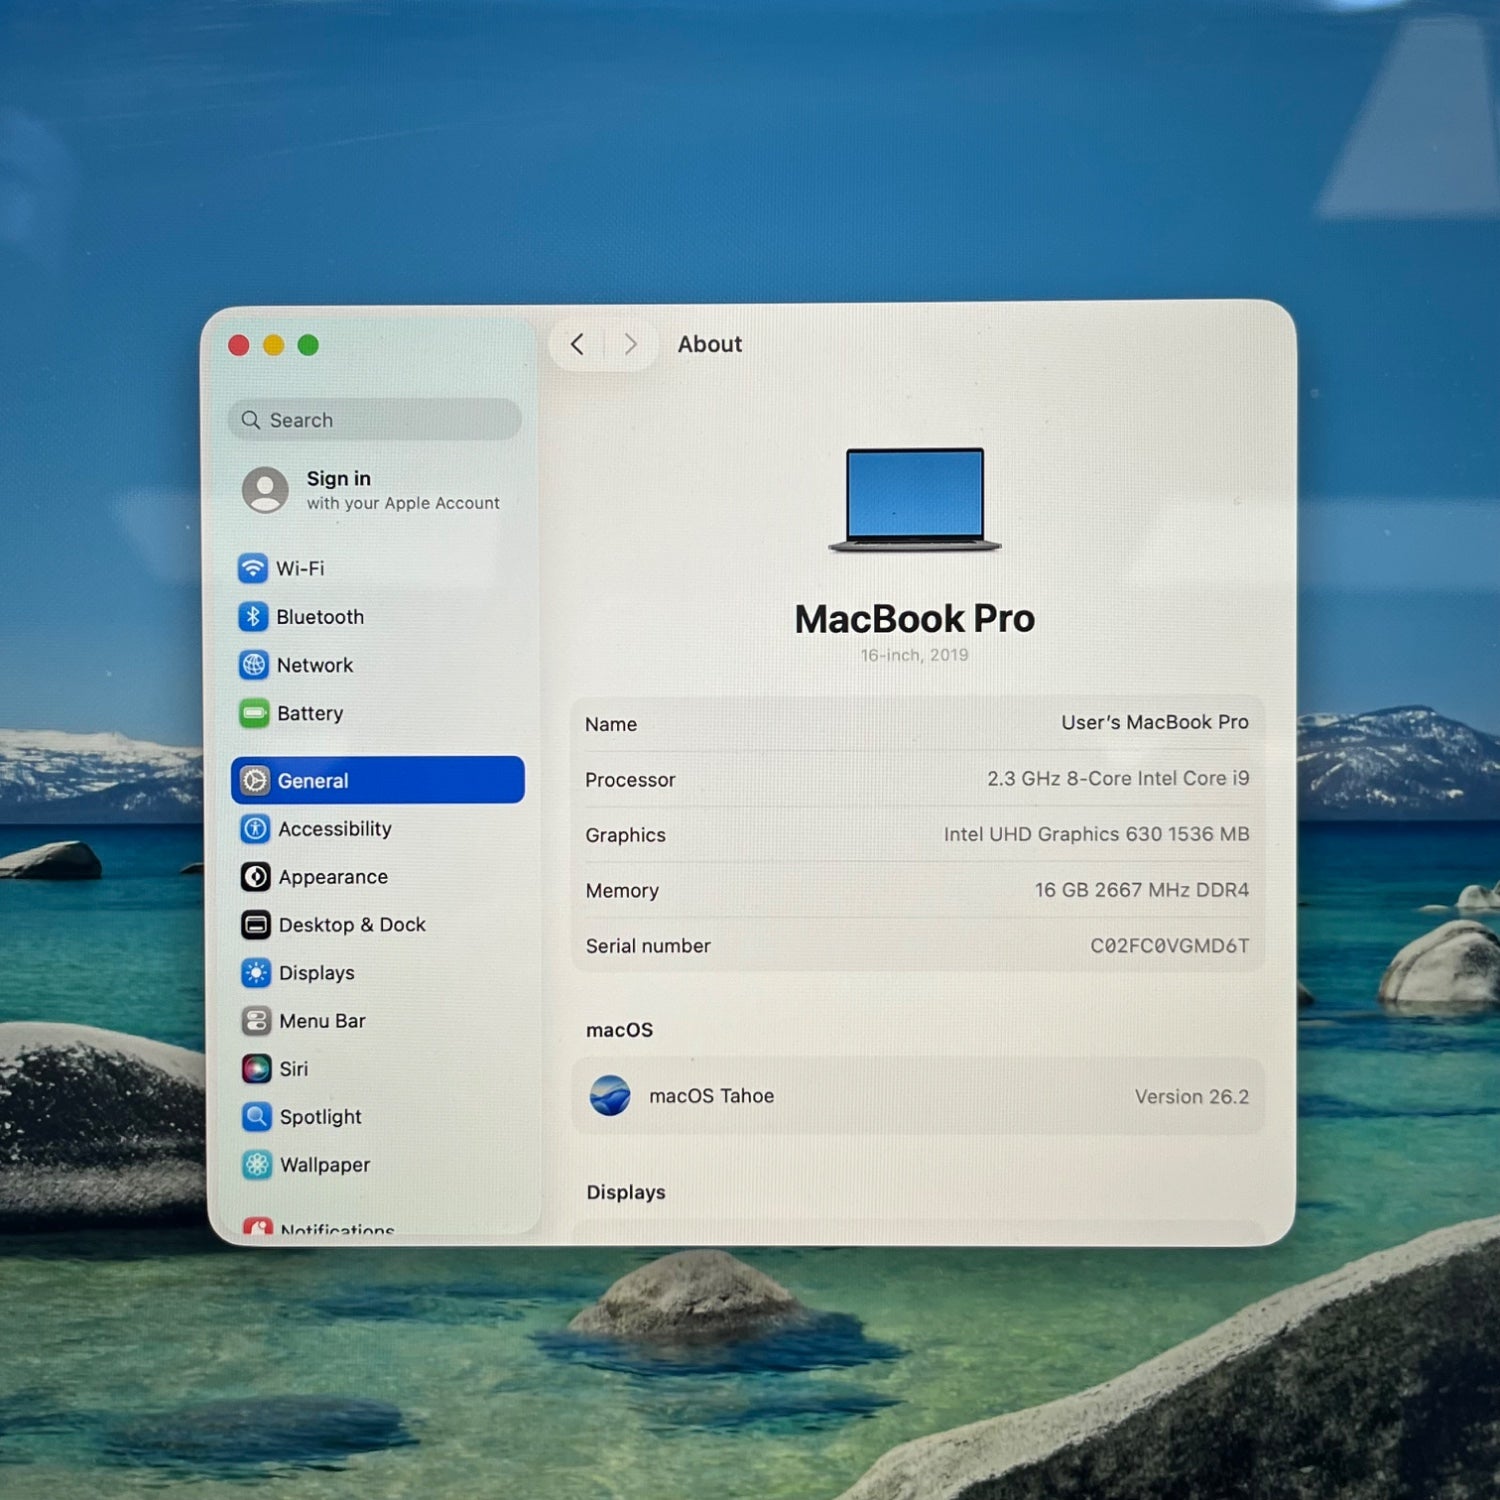Open Displays settings in the sidebar
The image size is (1500, 1500).
click(297, 973)
